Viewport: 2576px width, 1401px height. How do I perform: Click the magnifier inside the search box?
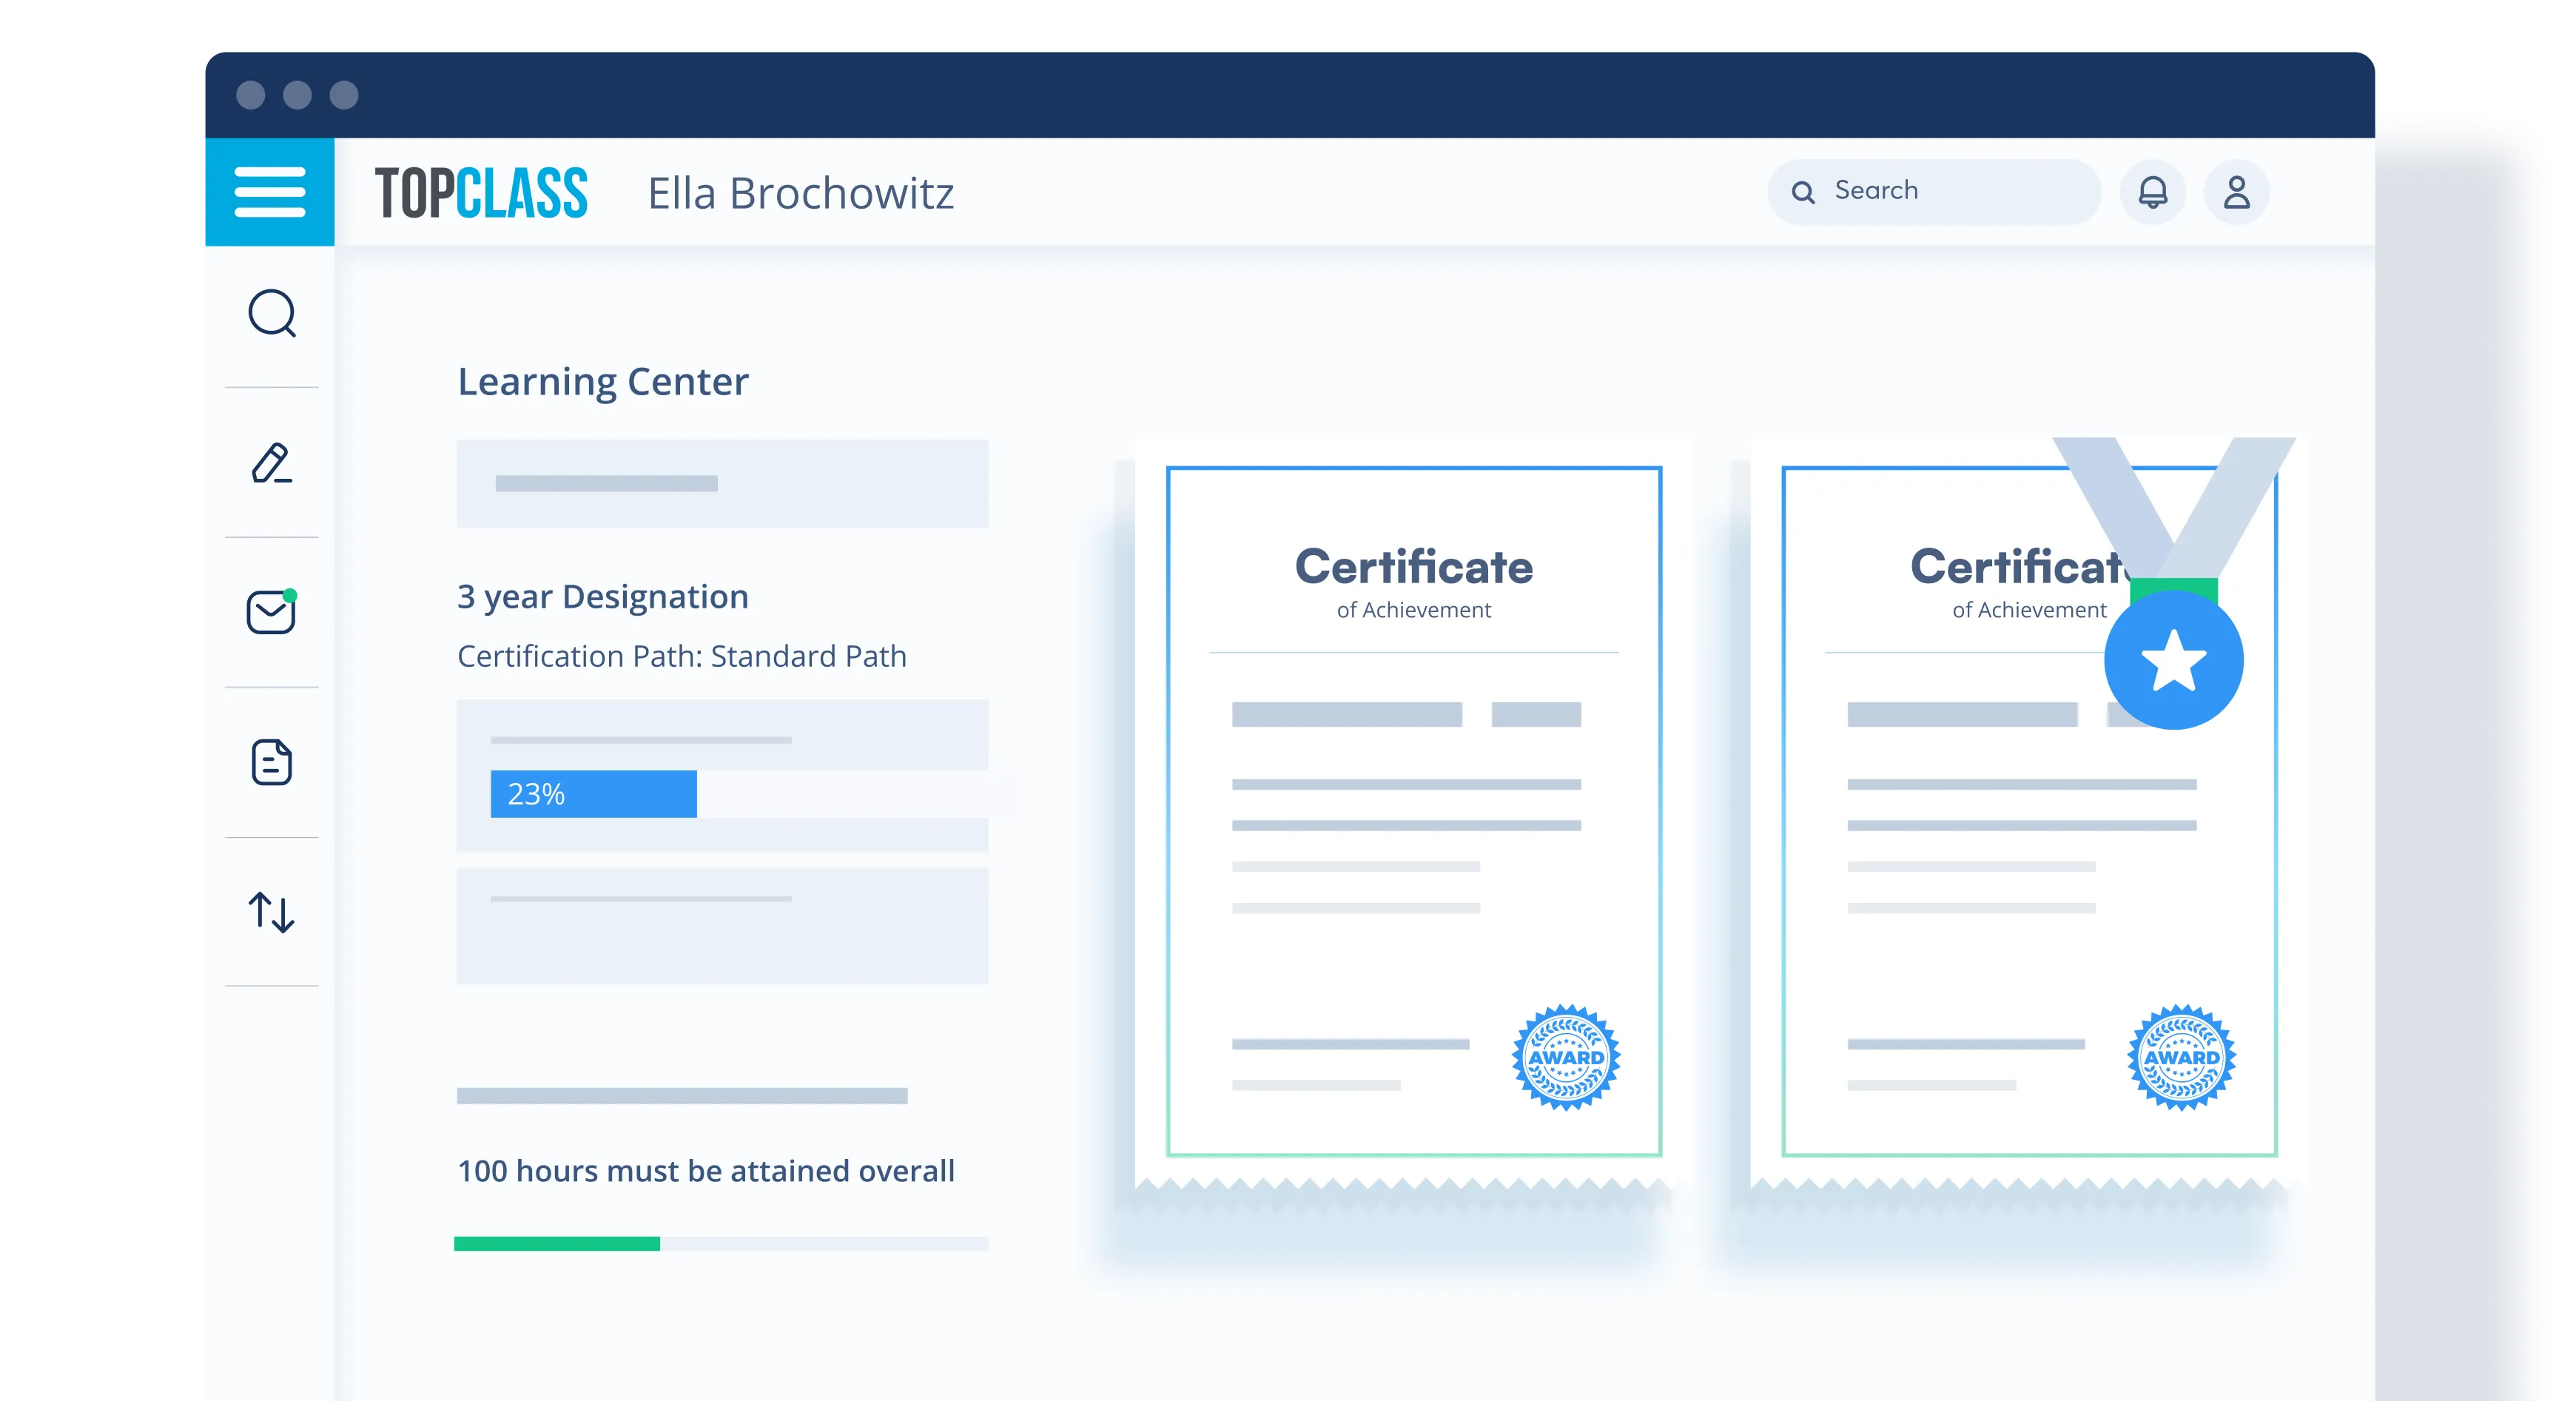[x=1803, y=192]
